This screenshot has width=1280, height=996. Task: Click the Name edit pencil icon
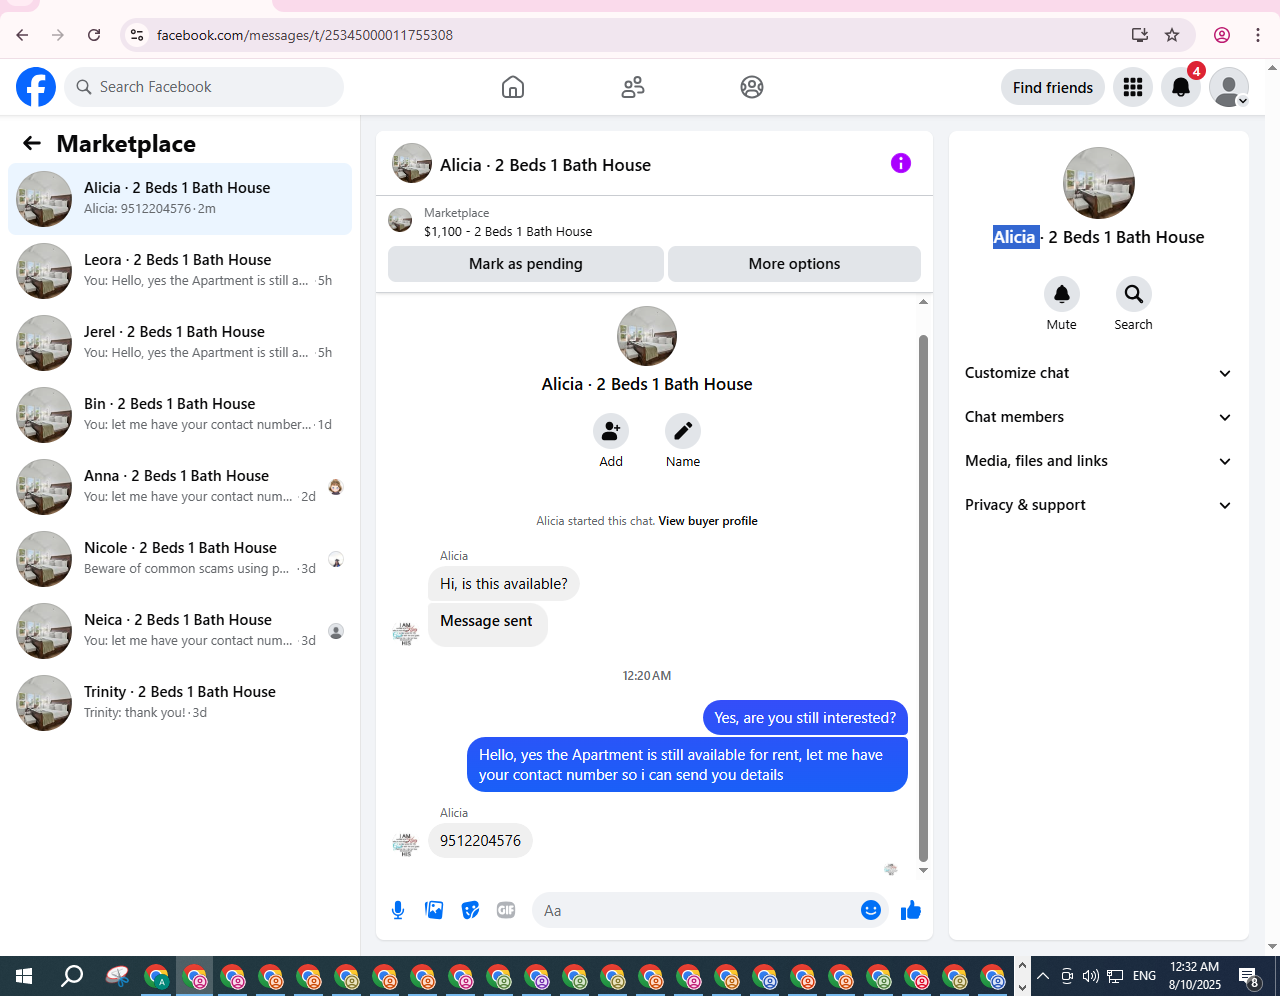coord(683,431)
